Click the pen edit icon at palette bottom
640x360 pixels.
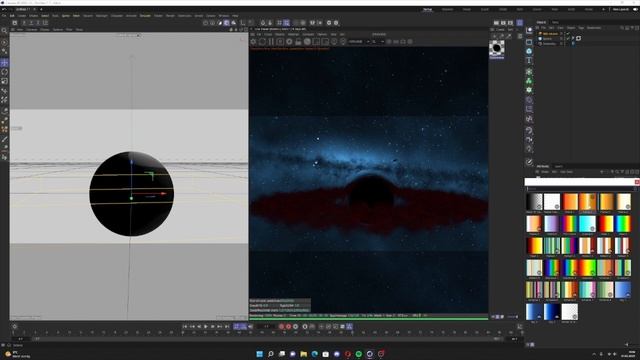point(529,162)
